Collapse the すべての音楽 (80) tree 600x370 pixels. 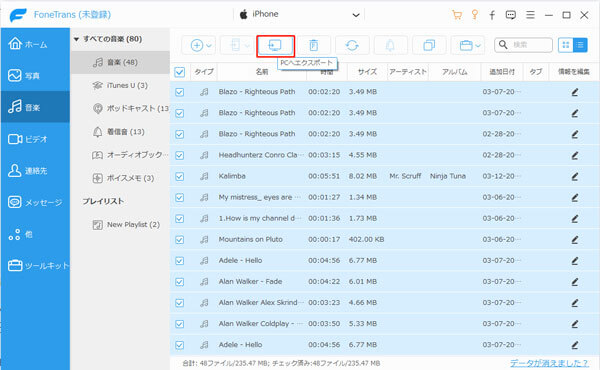(76, 39)
